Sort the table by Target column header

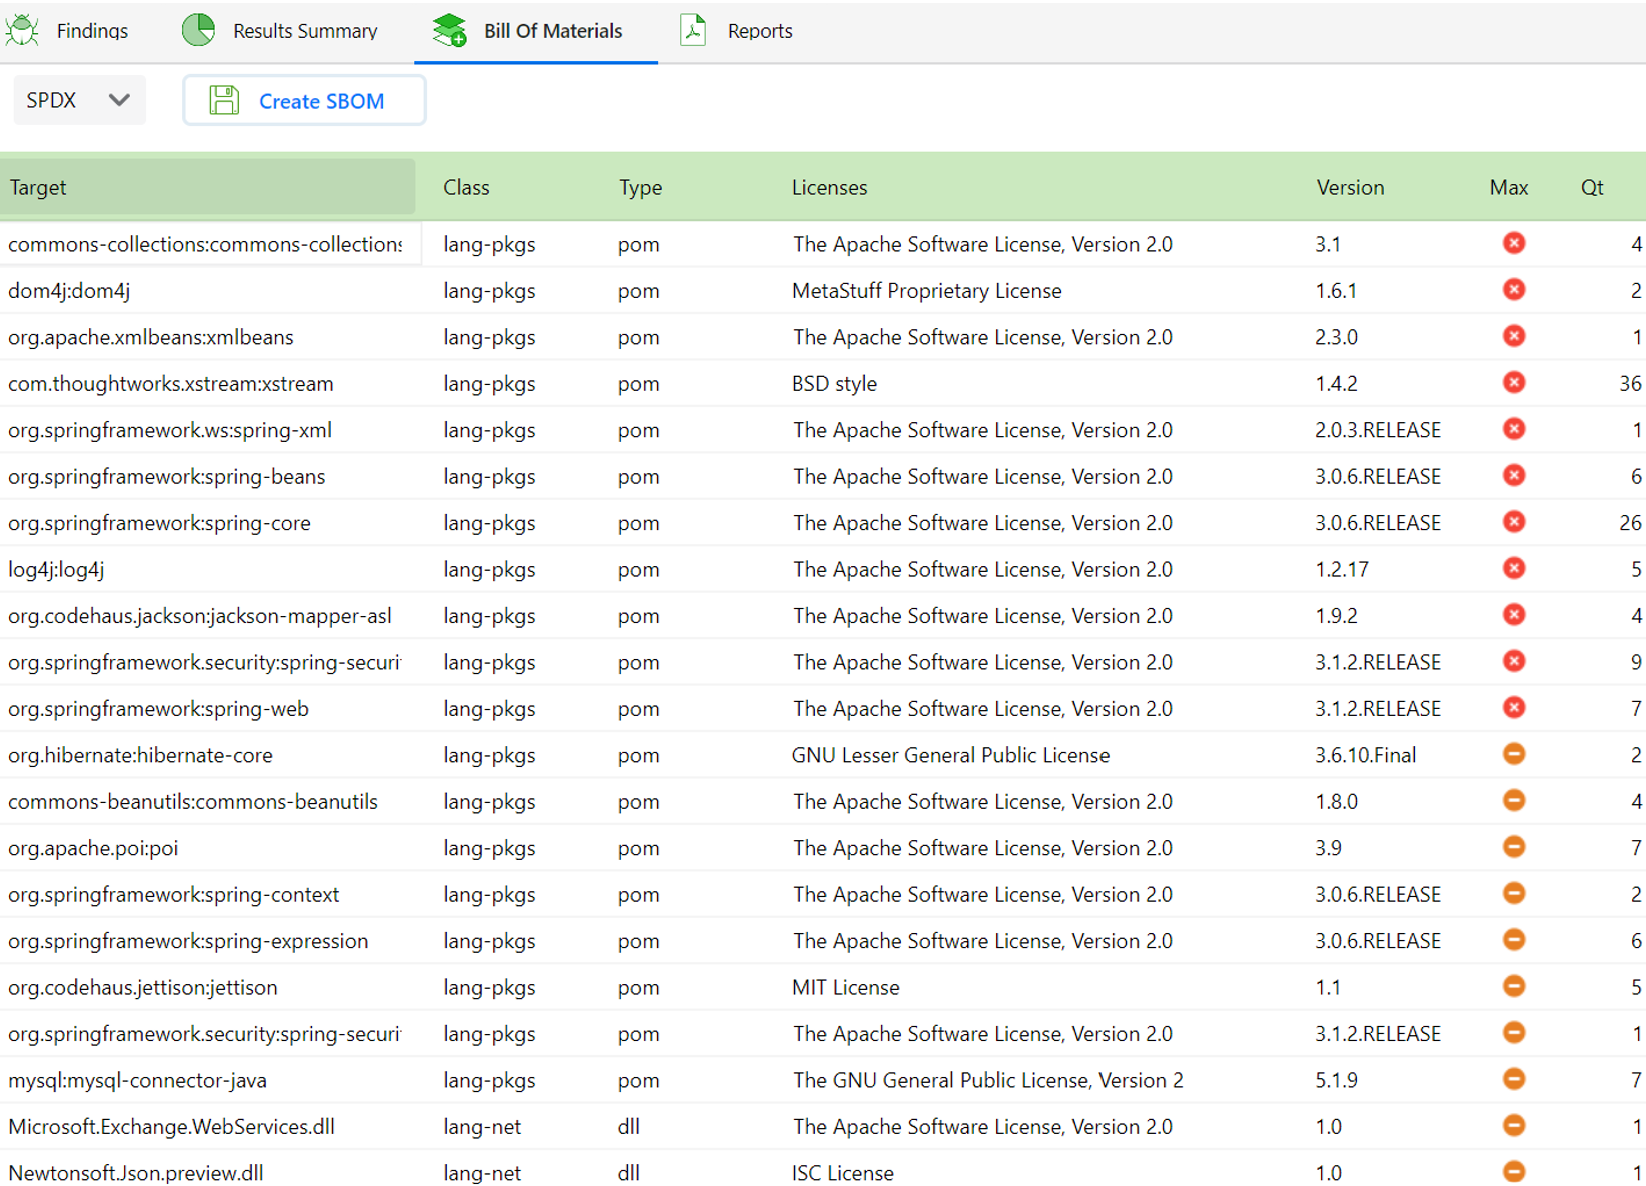(x=38, y=188)
